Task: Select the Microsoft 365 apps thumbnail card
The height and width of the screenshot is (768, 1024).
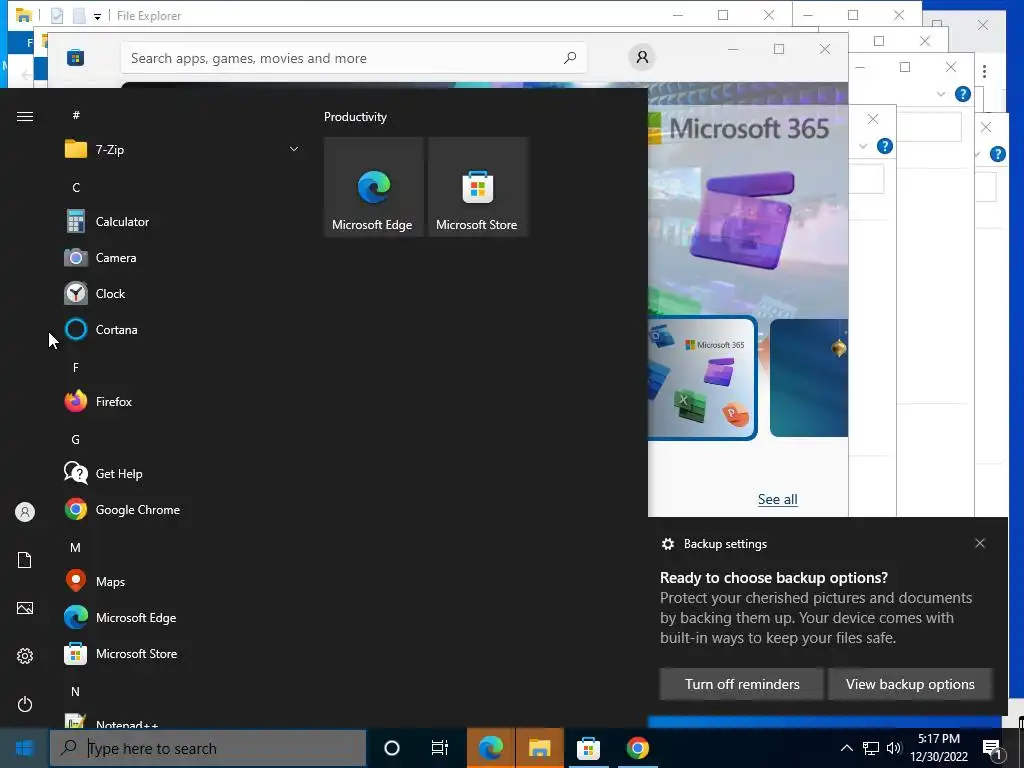Action: point(702,378)
